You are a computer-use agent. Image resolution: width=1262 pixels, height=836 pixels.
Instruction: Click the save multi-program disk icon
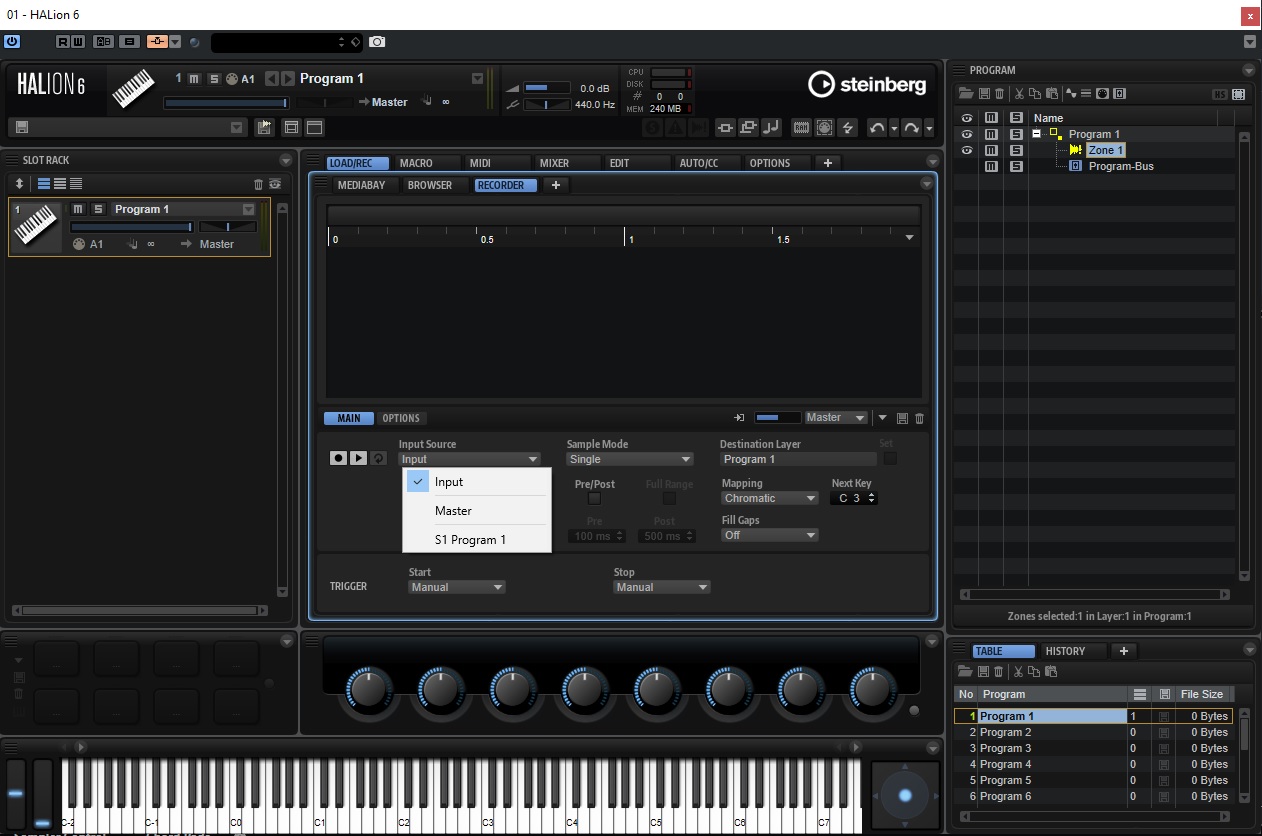coord(21,127)
